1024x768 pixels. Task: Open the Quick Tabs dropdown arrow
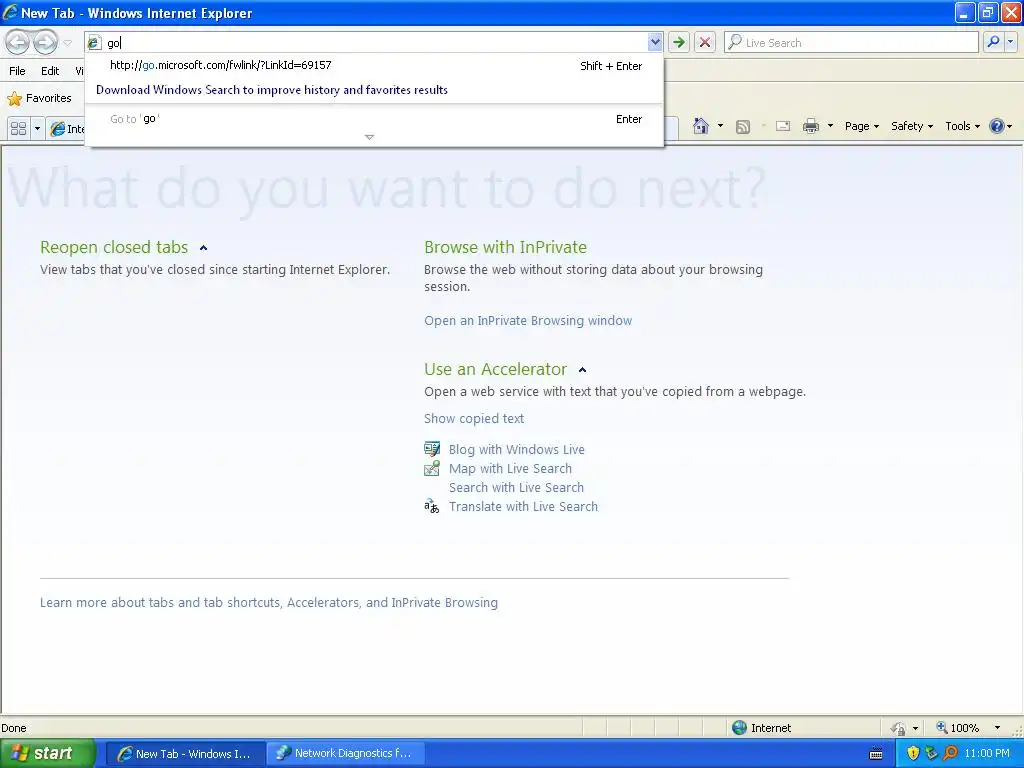[x=37, y=128]
